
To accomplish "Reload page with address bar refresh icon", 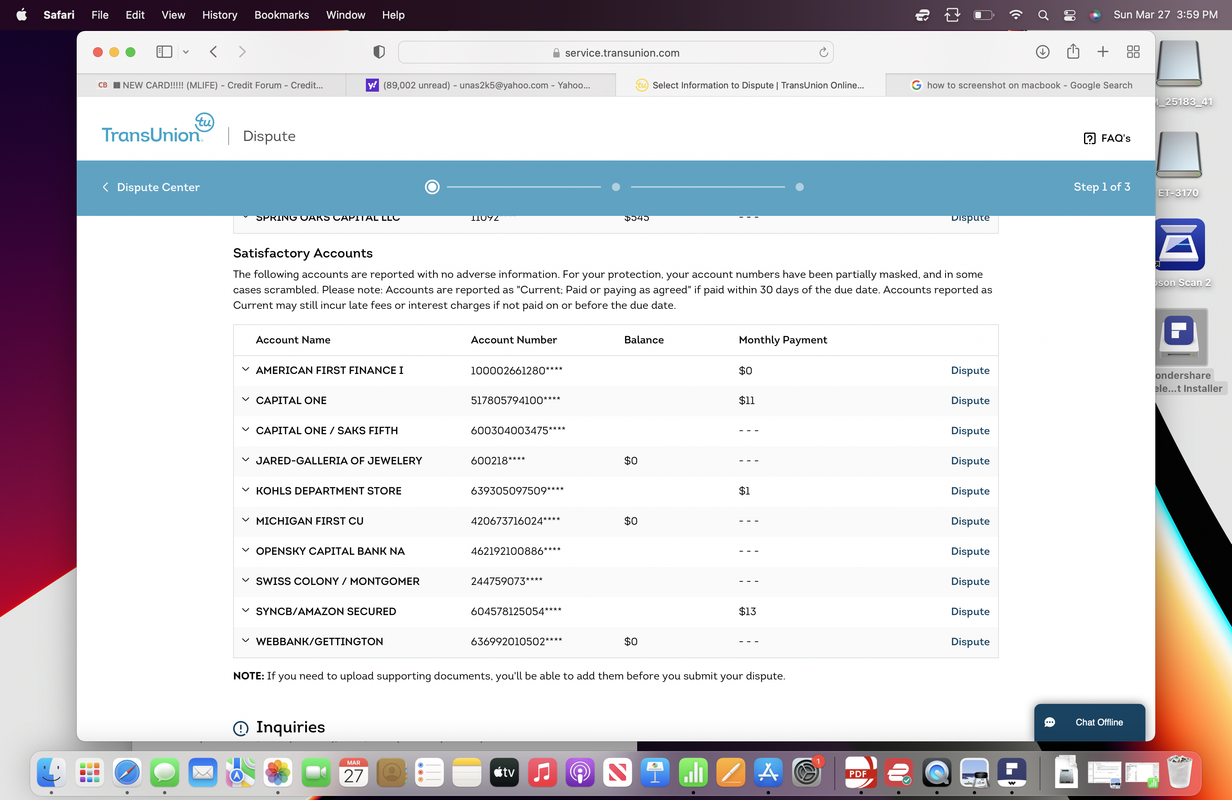I will [823, 52].
